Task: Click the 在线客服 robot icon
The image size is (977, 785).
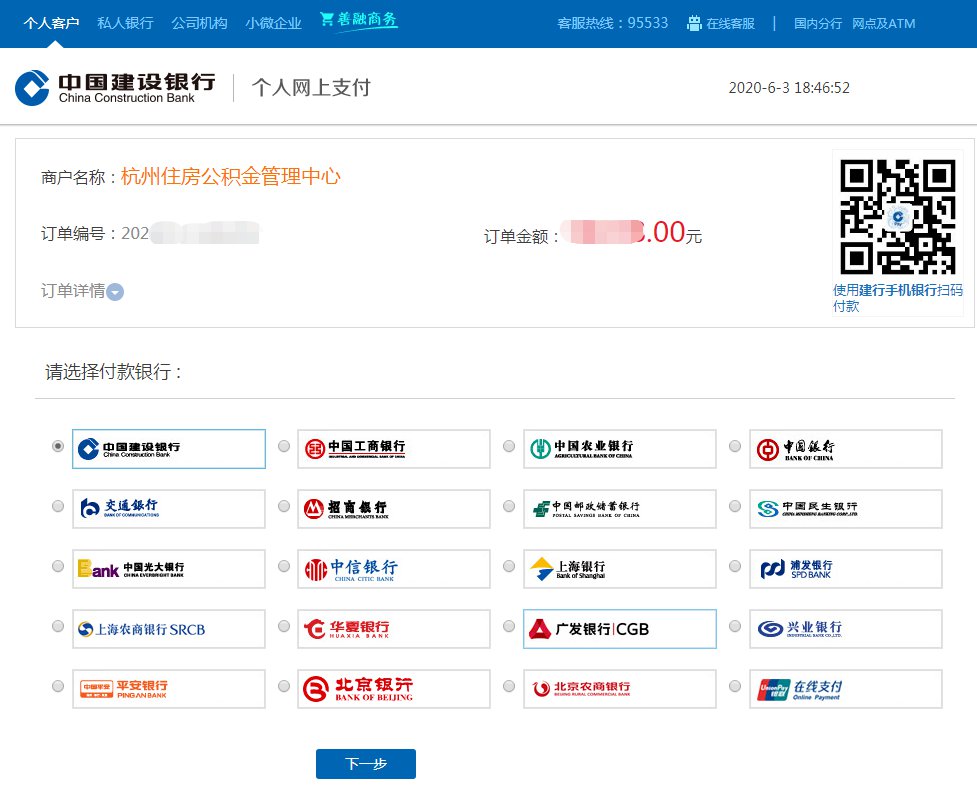Action: 693,23
